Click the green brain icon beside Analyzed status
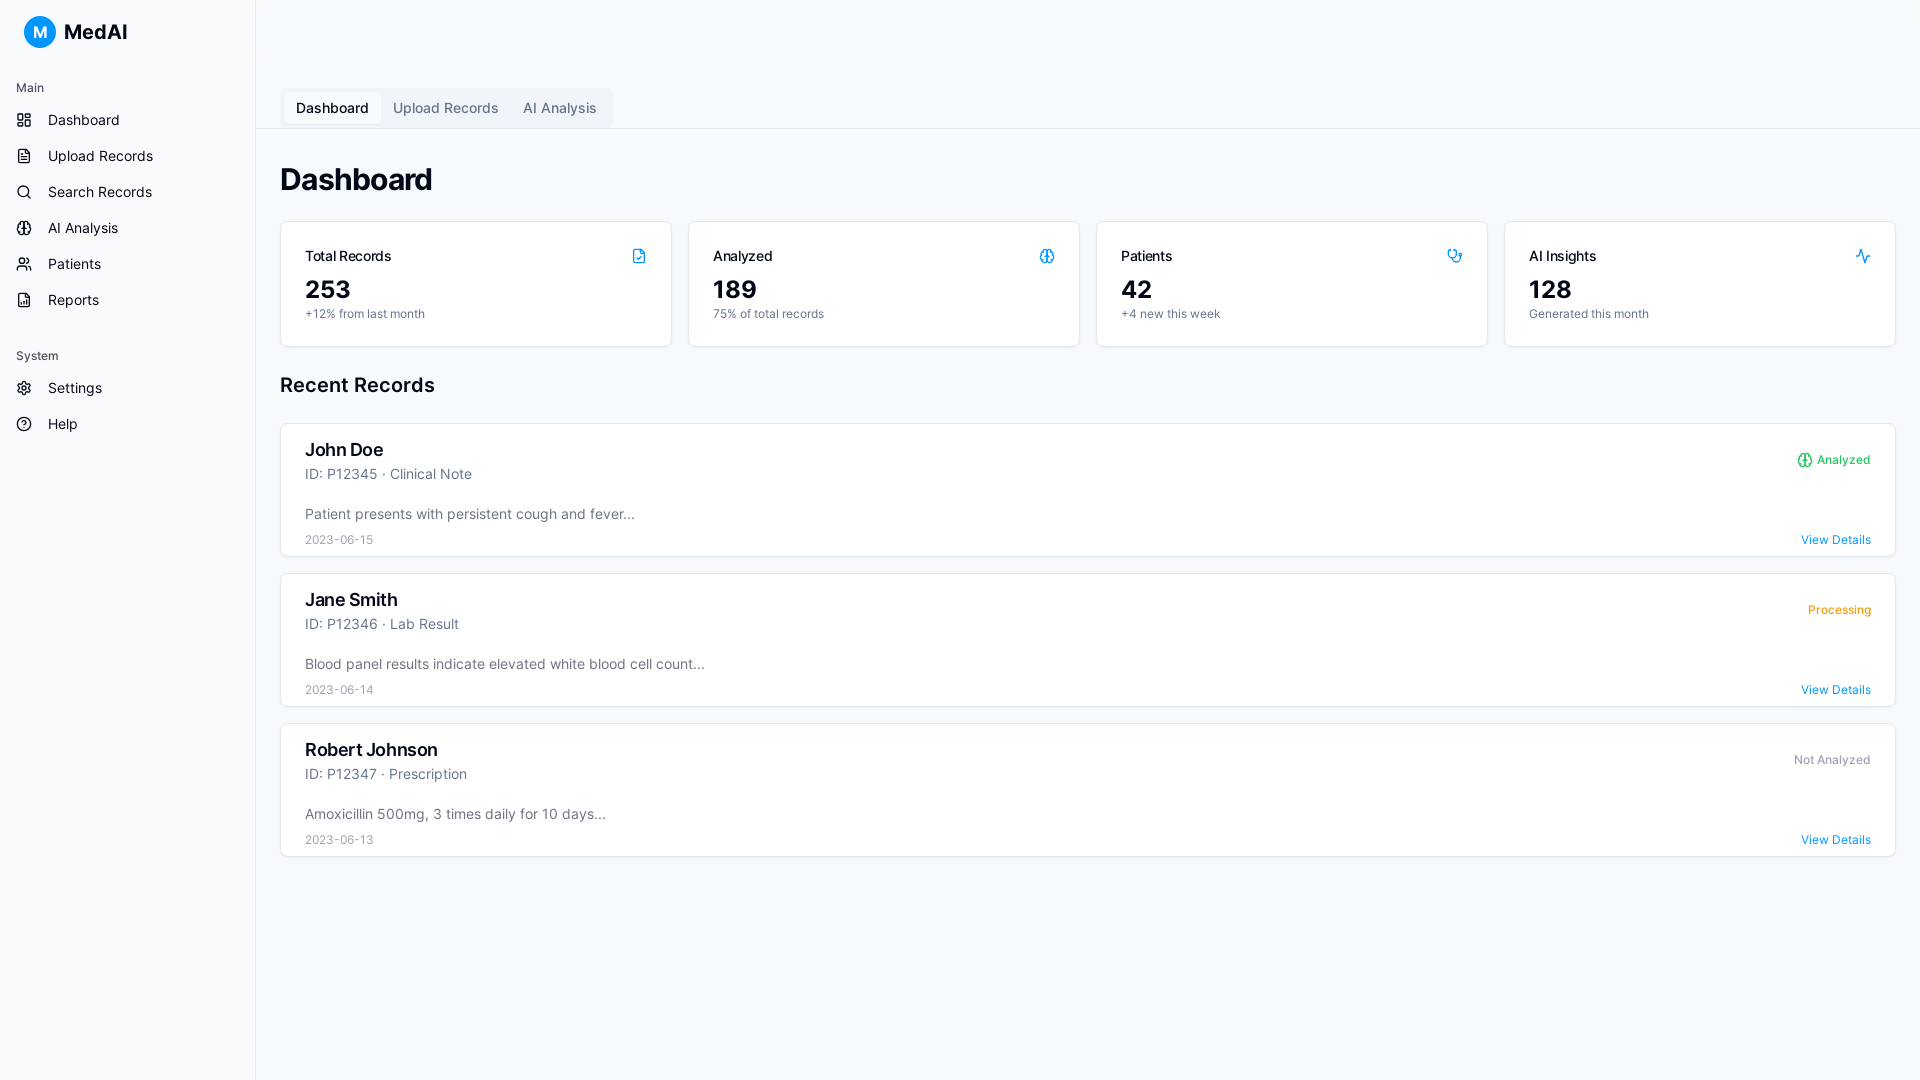 (1805, 460)
